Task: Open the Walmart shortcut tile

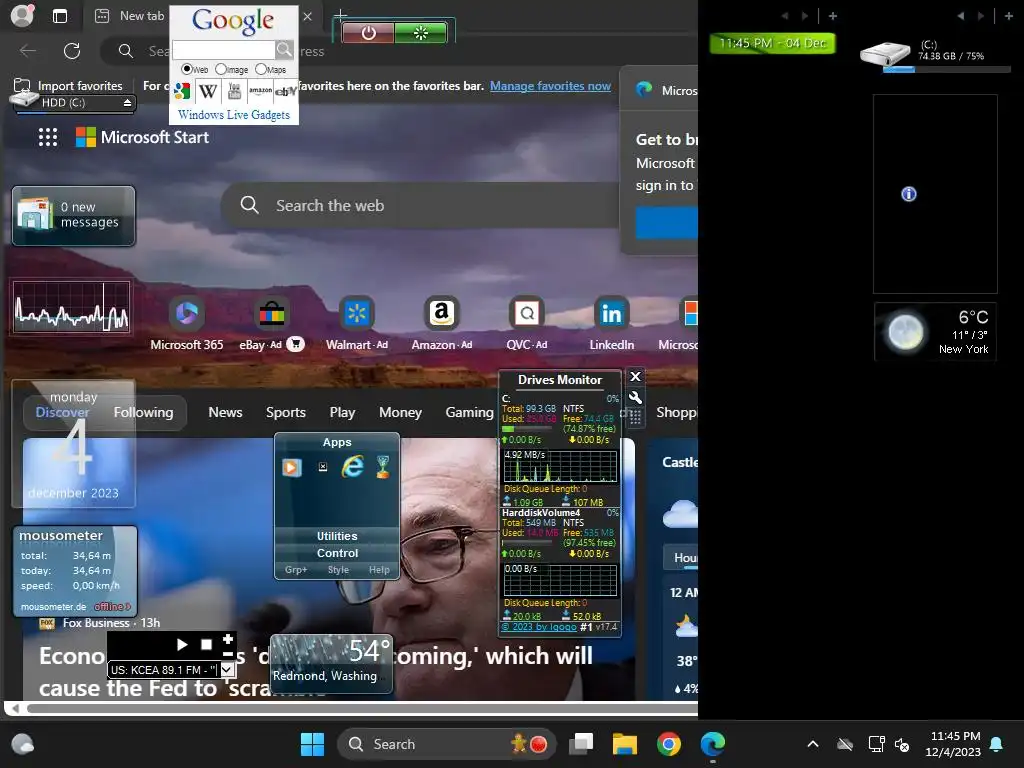Action: (x=357, y=323)
